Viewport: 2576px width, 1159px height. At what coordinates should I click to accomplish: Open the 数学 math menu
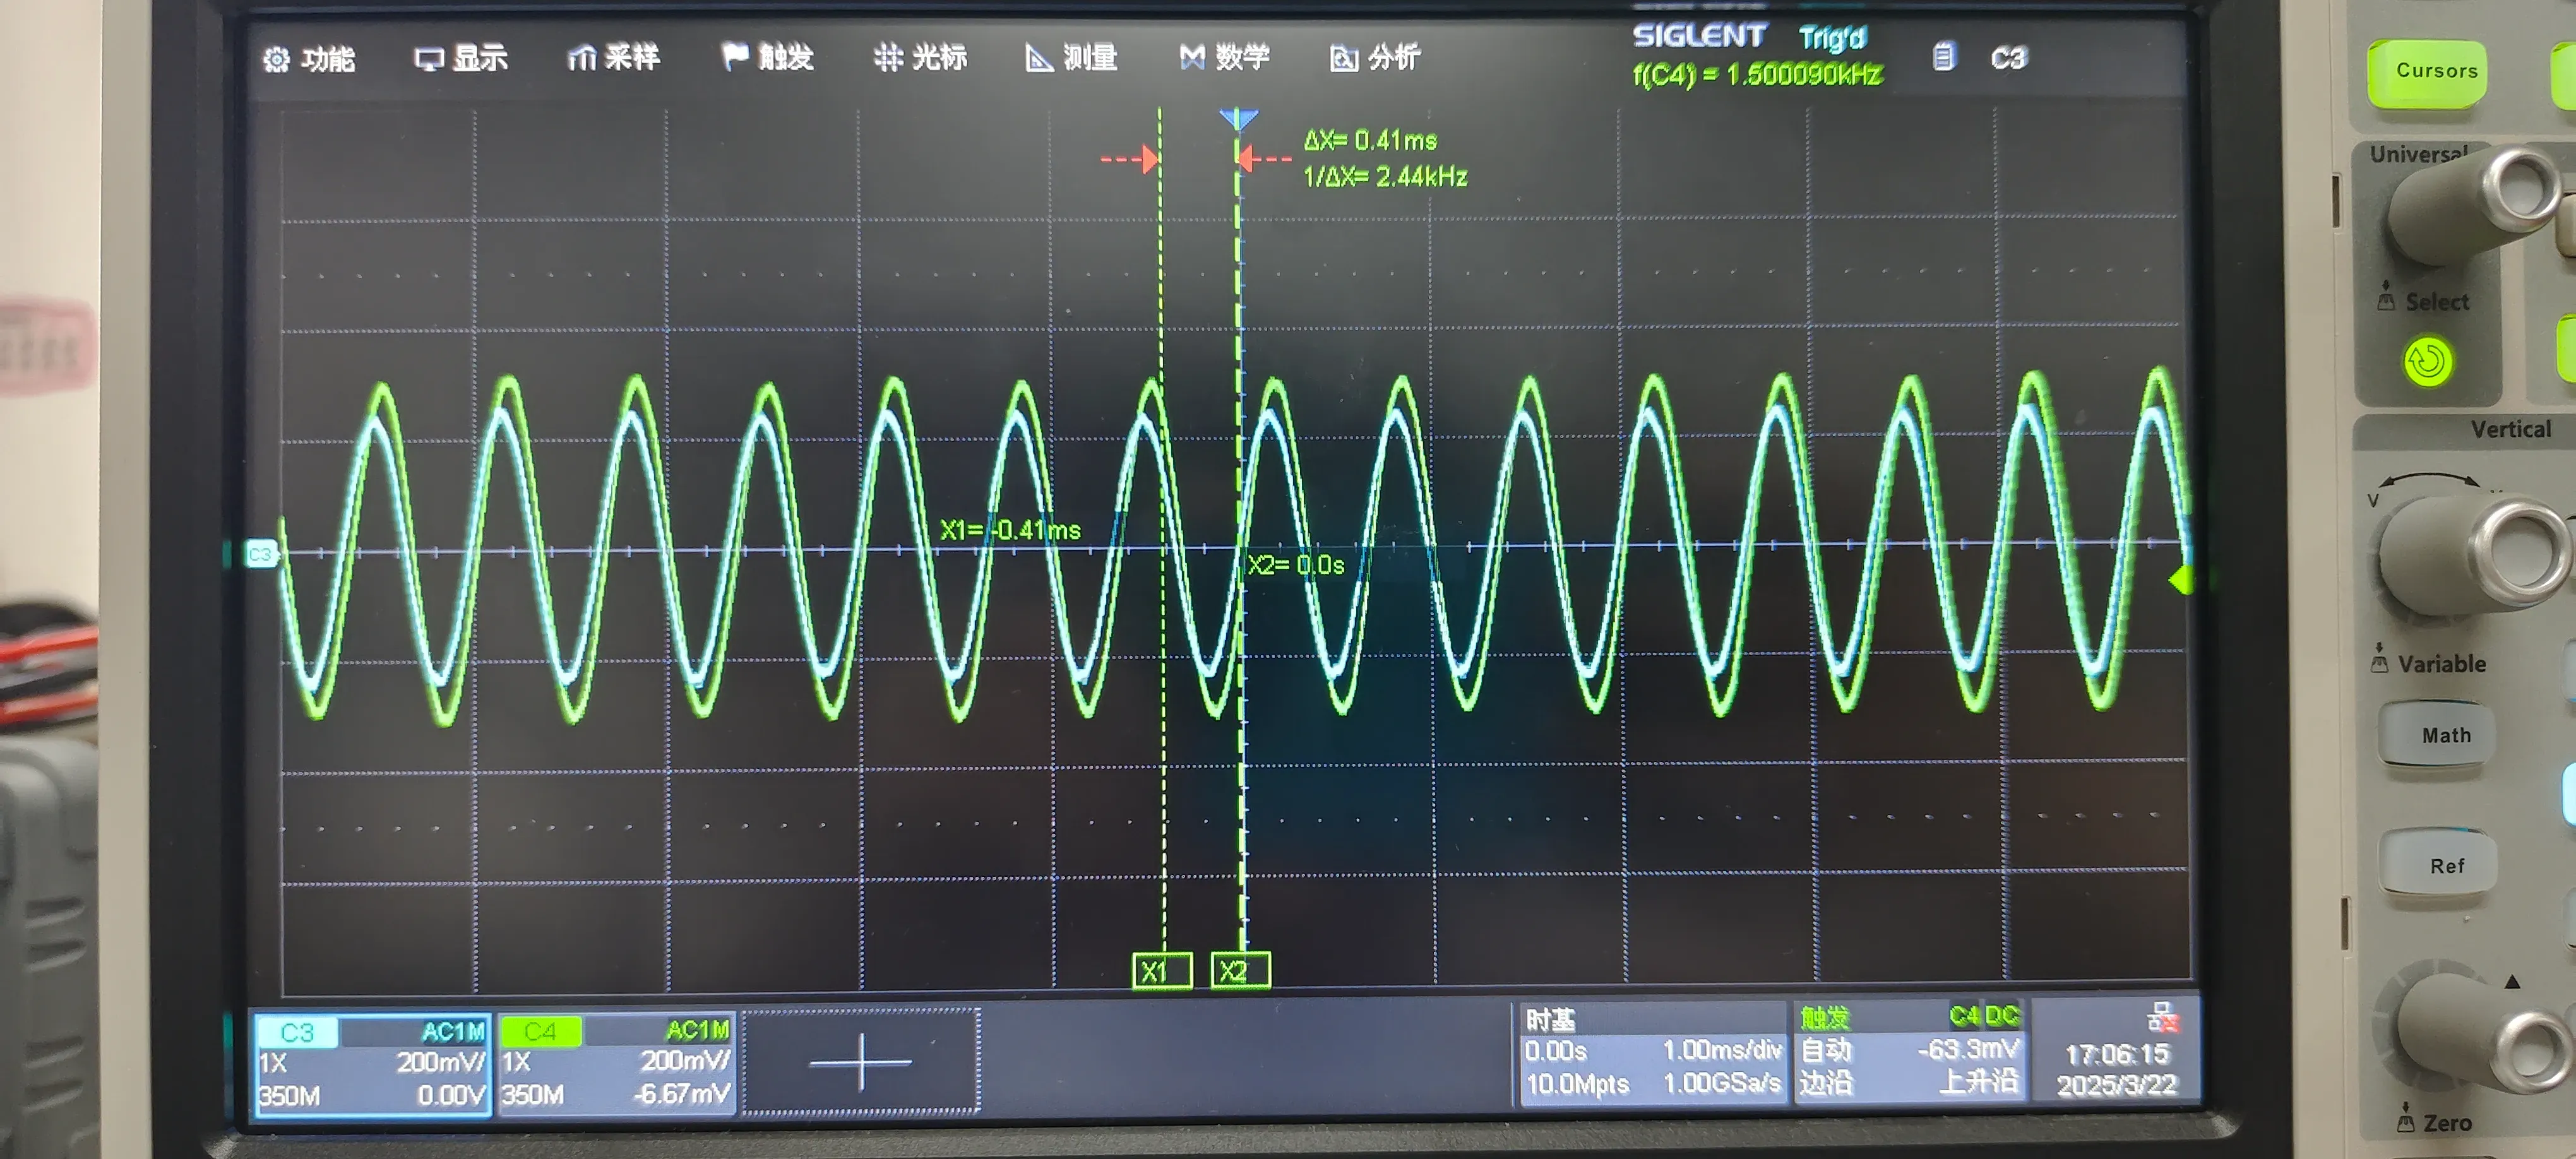tap(1224, 57)
